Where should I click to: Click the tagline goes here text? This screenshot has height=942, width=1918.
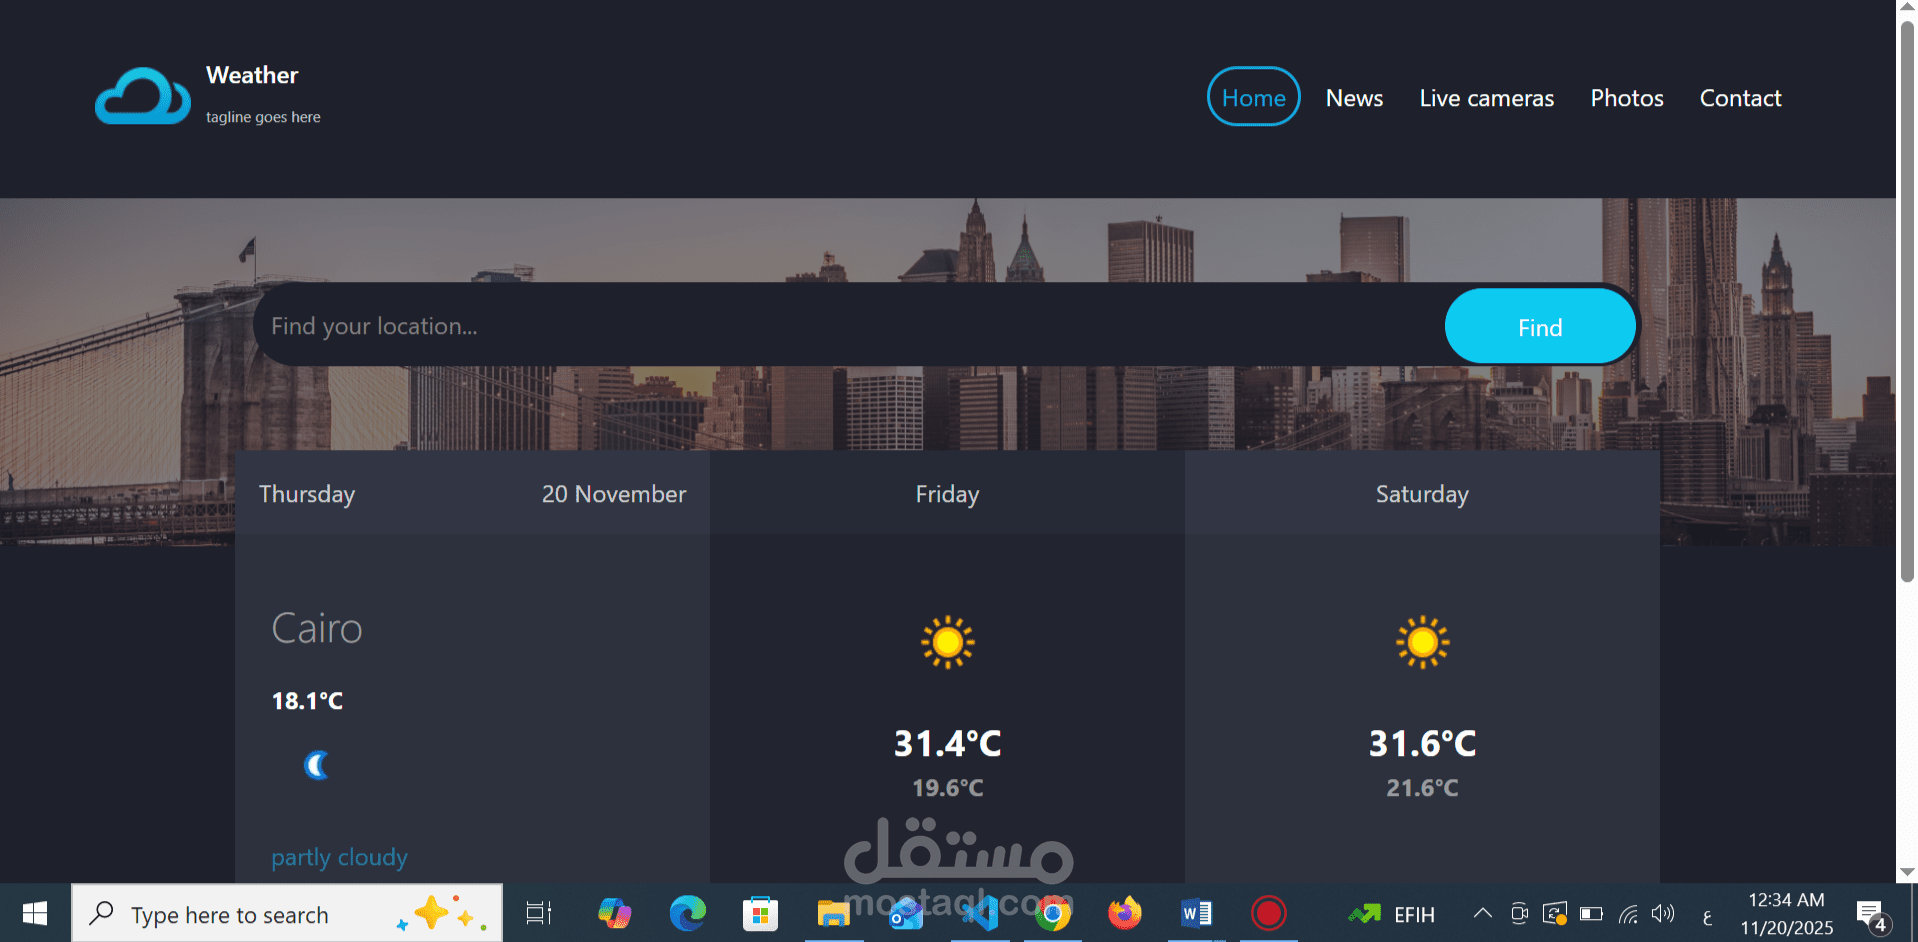click(x=263, y=117)
